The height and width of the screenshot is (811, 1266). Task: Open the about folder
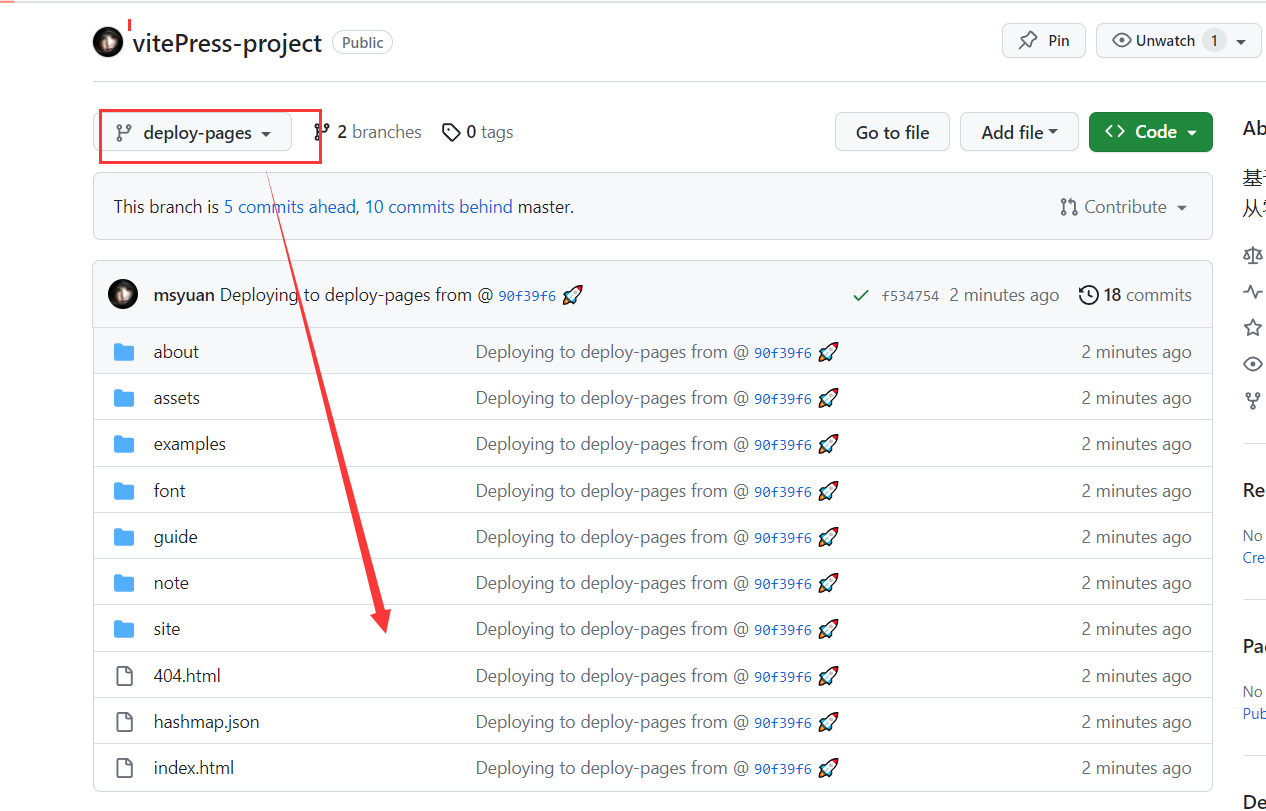click(176, 352)
